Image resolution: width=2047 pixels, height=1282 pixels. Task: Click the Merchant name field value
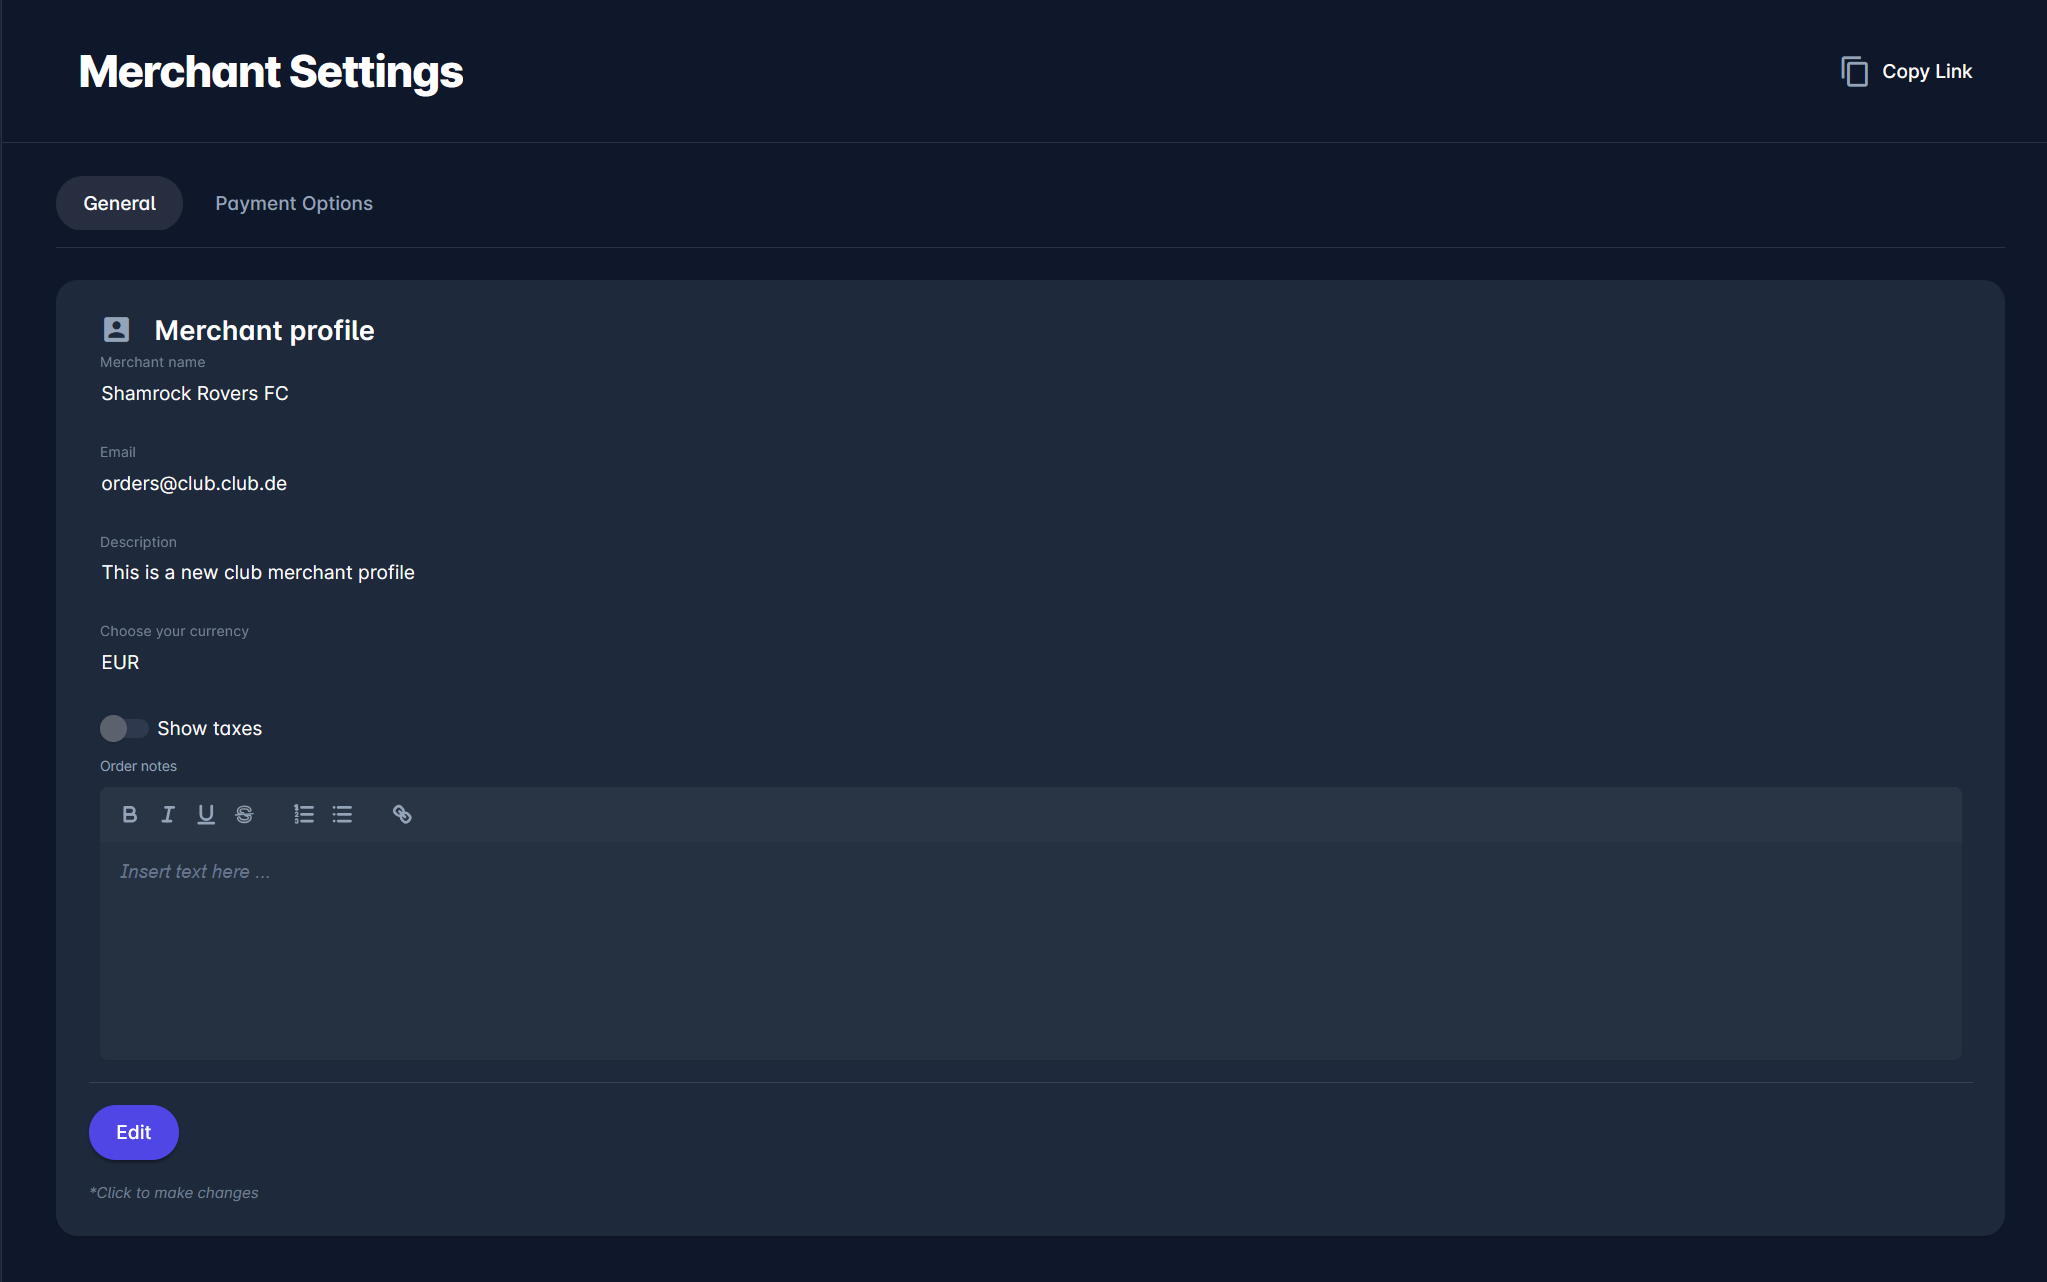195,393
